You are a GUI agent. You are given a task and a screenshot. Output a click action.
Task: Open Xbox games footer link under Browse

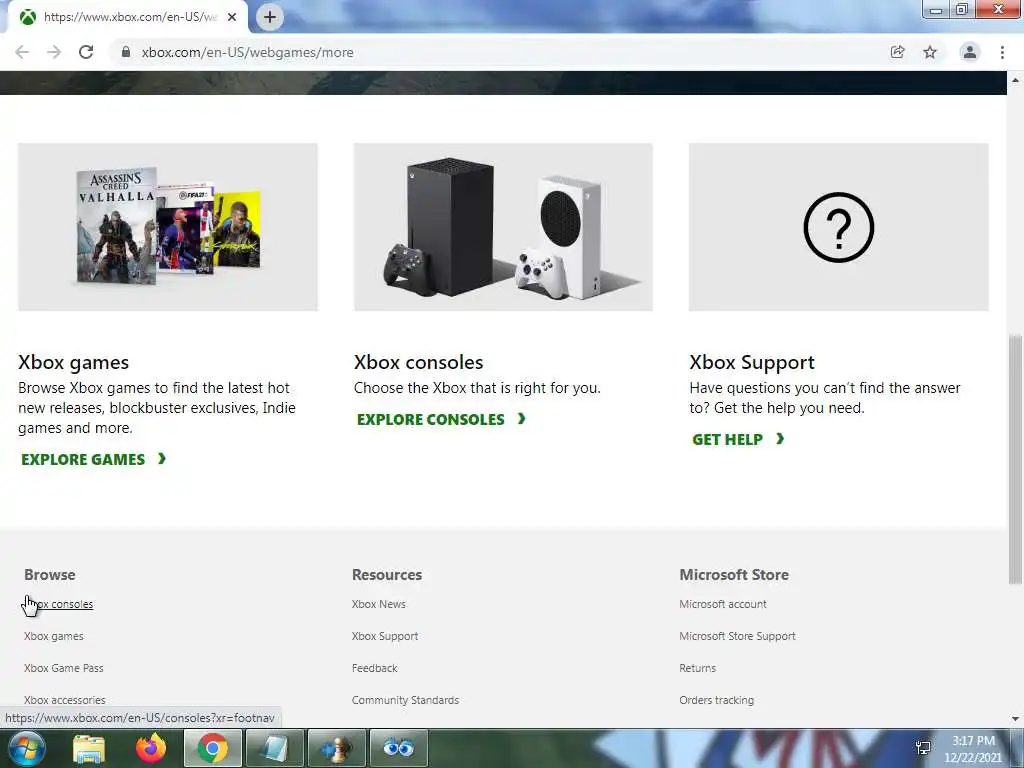54,636
